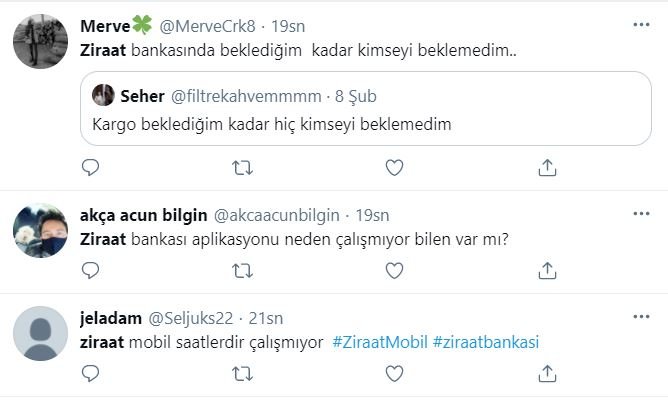668x401 pixels.
Task: Like Merve's Ziraat bankası tweet
Action: pos(394,167)
